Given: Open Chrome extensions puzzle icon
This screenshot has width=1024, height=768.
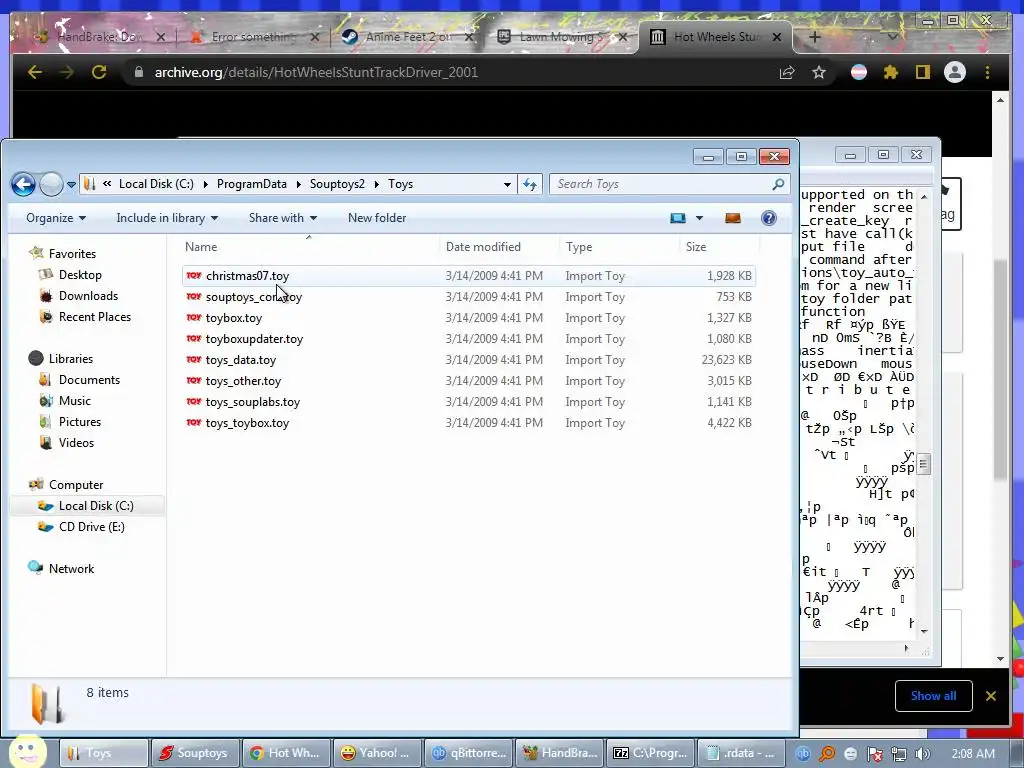Looking at the screenshot, I should point(891,72).
